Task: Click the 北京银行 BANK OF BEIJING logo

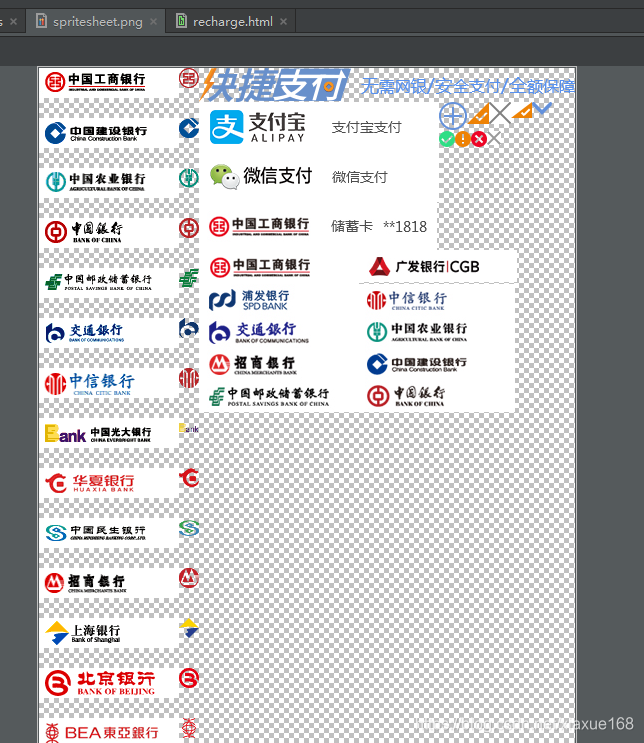Action: [100, 683]
